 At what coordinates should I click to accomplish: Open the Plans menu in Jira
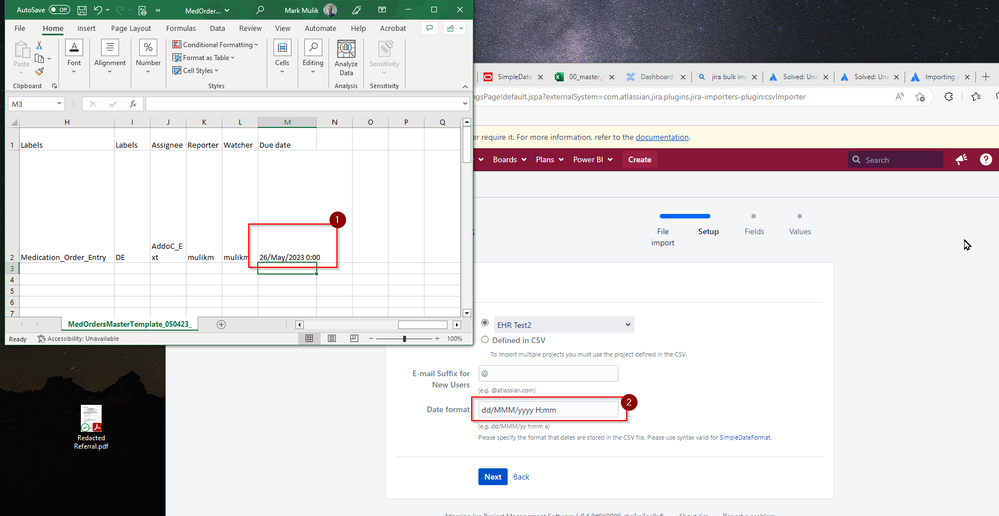pos(549,160)
